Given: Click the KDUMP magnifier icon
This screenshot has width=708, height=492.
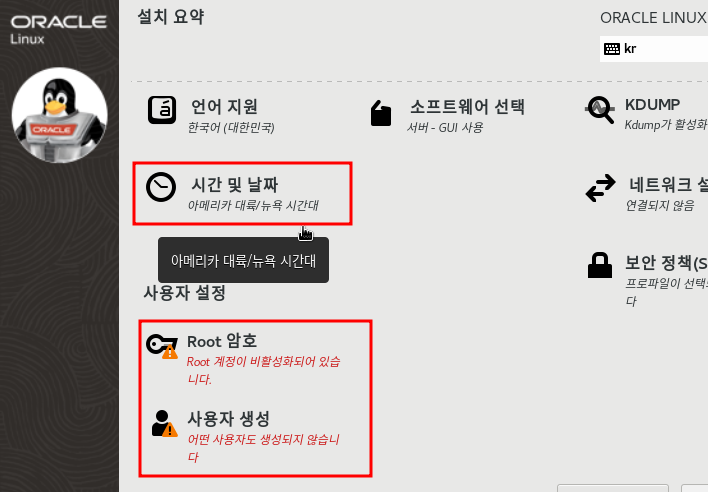Looking at the screenshot, I should click(x=600, y=110).
